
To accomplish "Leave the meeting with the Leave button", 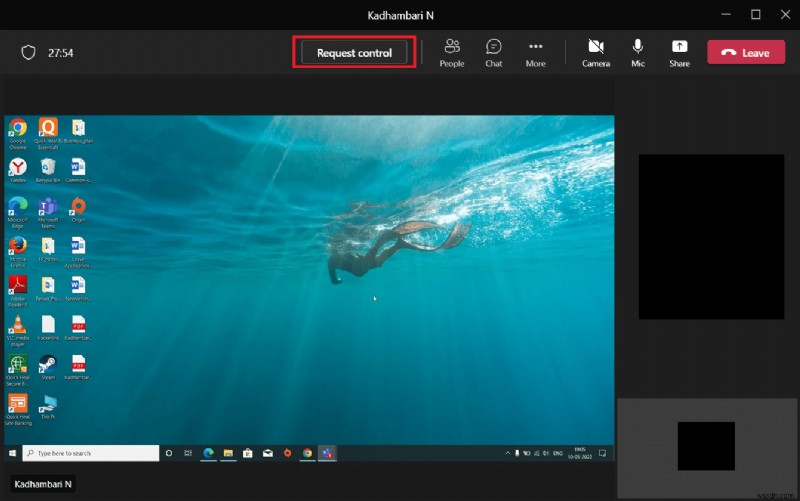I will click(746, 53).
